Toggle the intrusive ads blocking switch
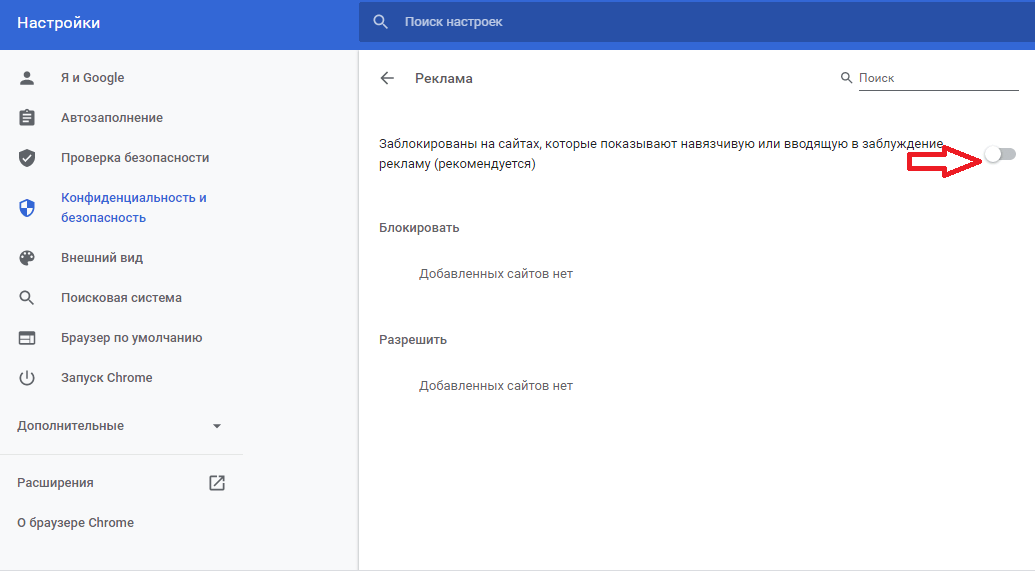 [x=999, y=154]
